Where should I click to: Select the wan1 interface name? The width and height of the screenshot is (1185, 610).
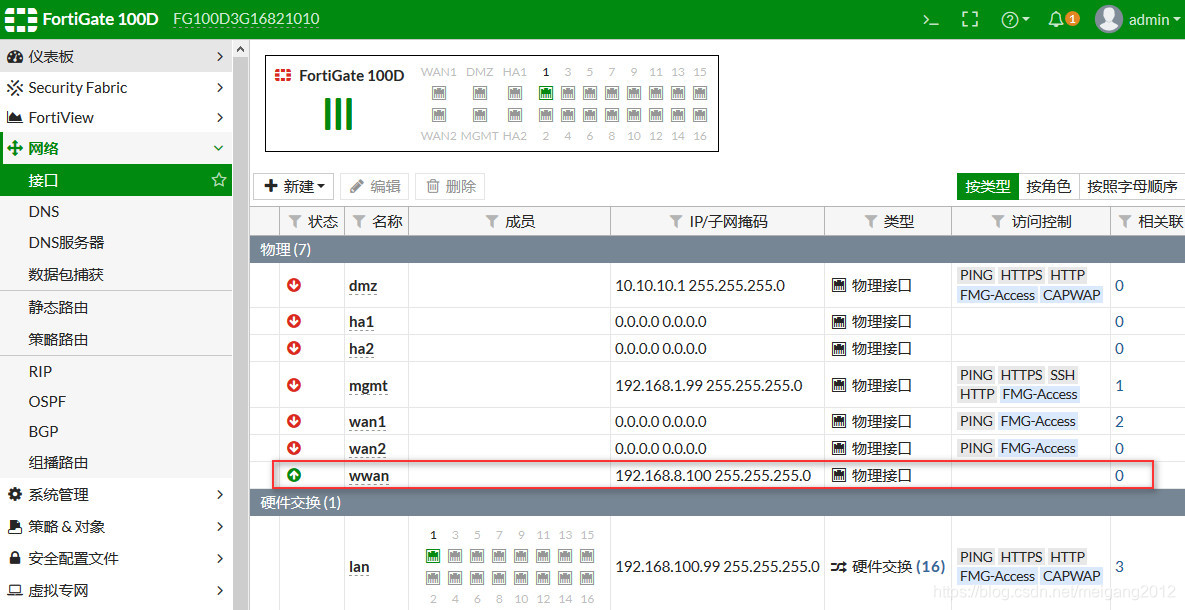tap(367, 421)
